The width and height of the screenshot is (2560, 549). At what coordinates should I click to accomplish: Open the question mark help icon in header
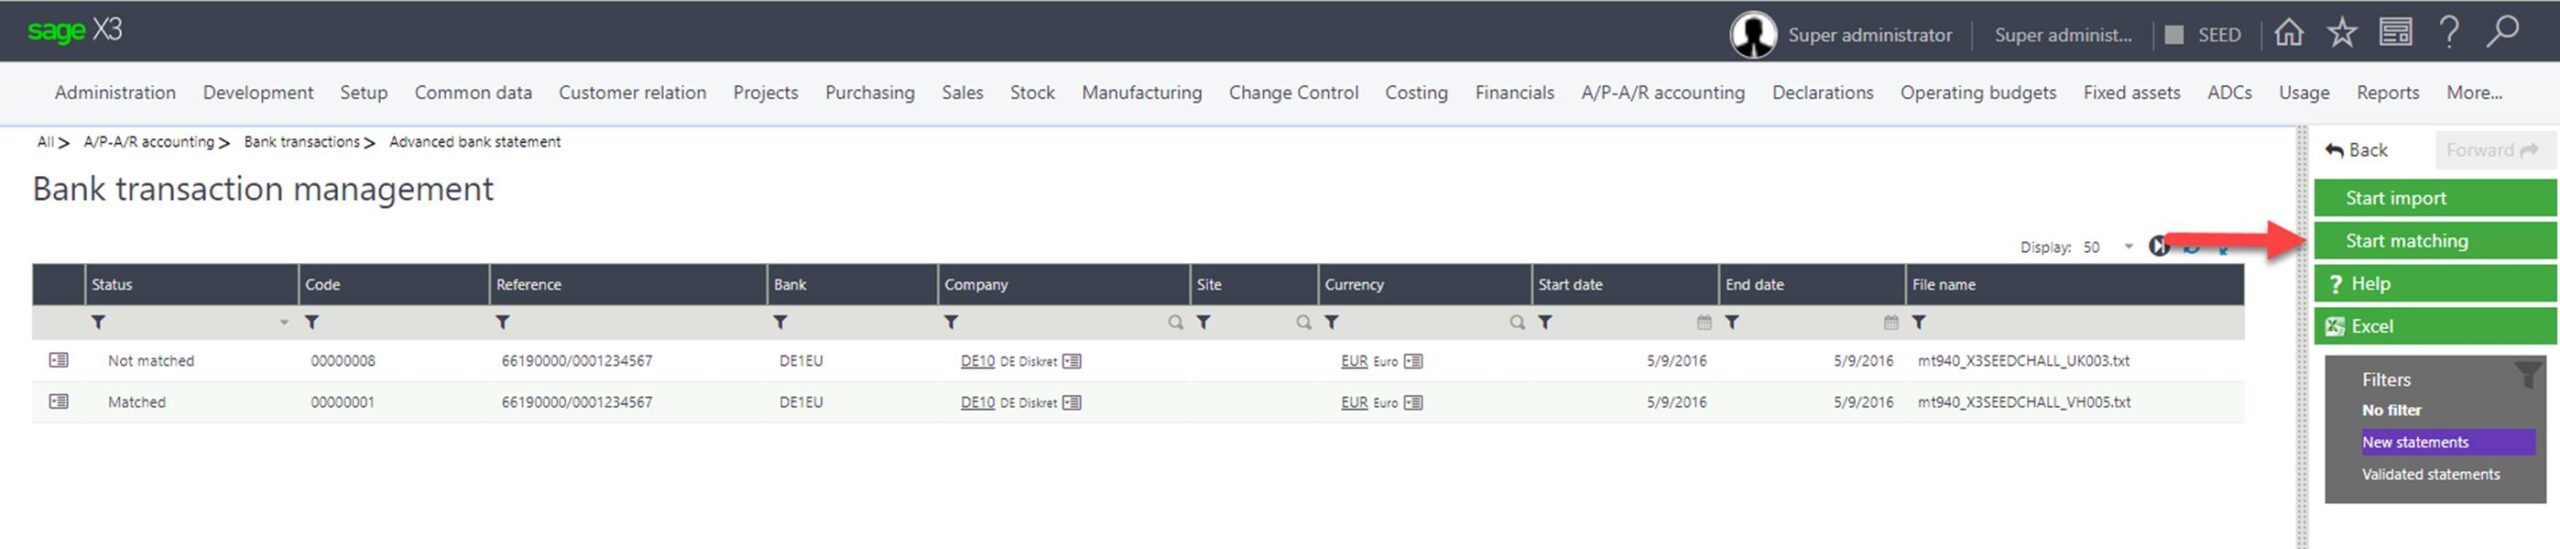coord(2449,32)
